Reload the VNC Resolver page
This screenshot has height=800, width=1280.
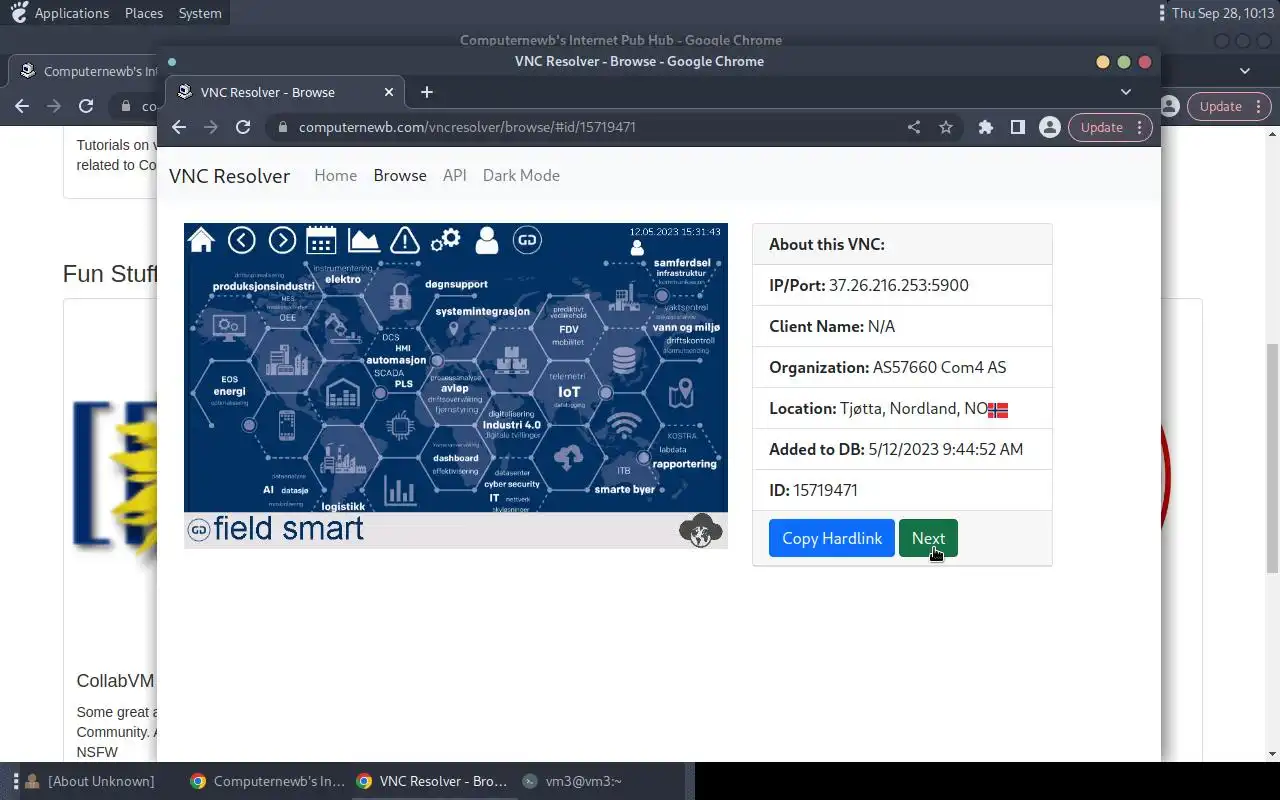[x=243, y=127]
